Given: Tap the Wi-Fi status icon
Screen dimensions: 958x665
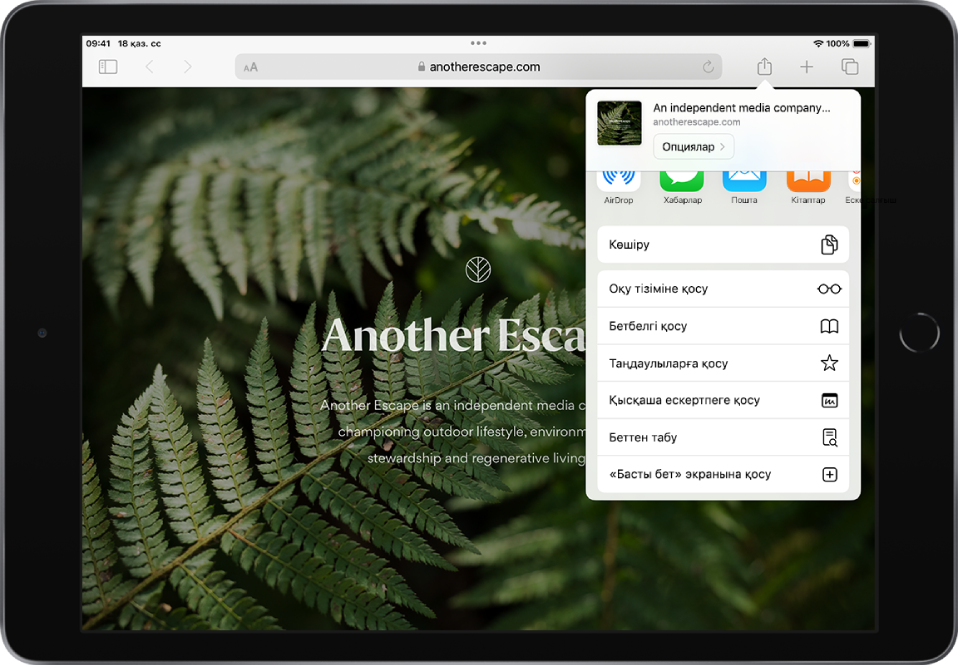Looking at the screenshot, I should pyautogui.click(x=818, y=43).
